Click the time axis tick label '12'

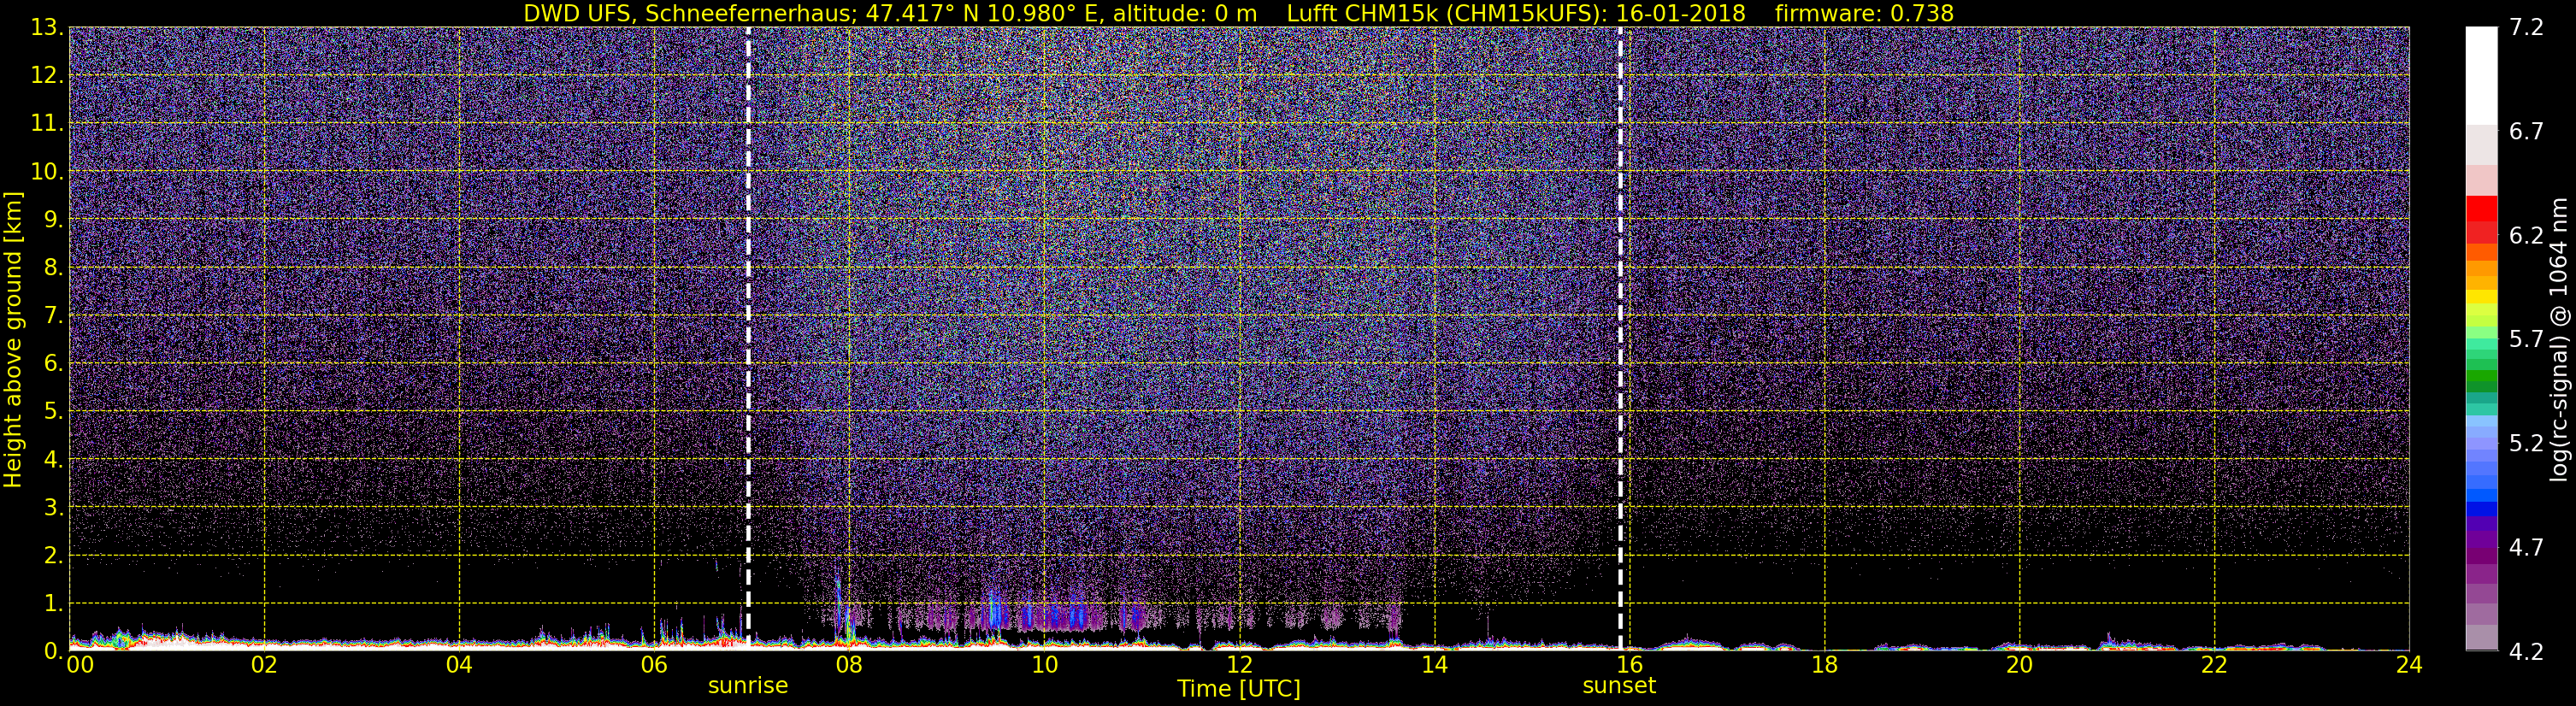pos(1239,665)
